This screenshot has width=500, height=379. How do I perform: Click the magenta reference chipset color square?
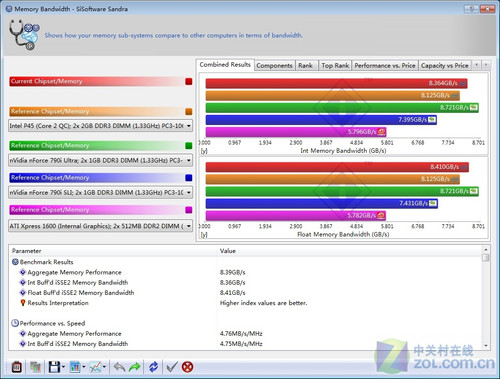coord(189,210)
